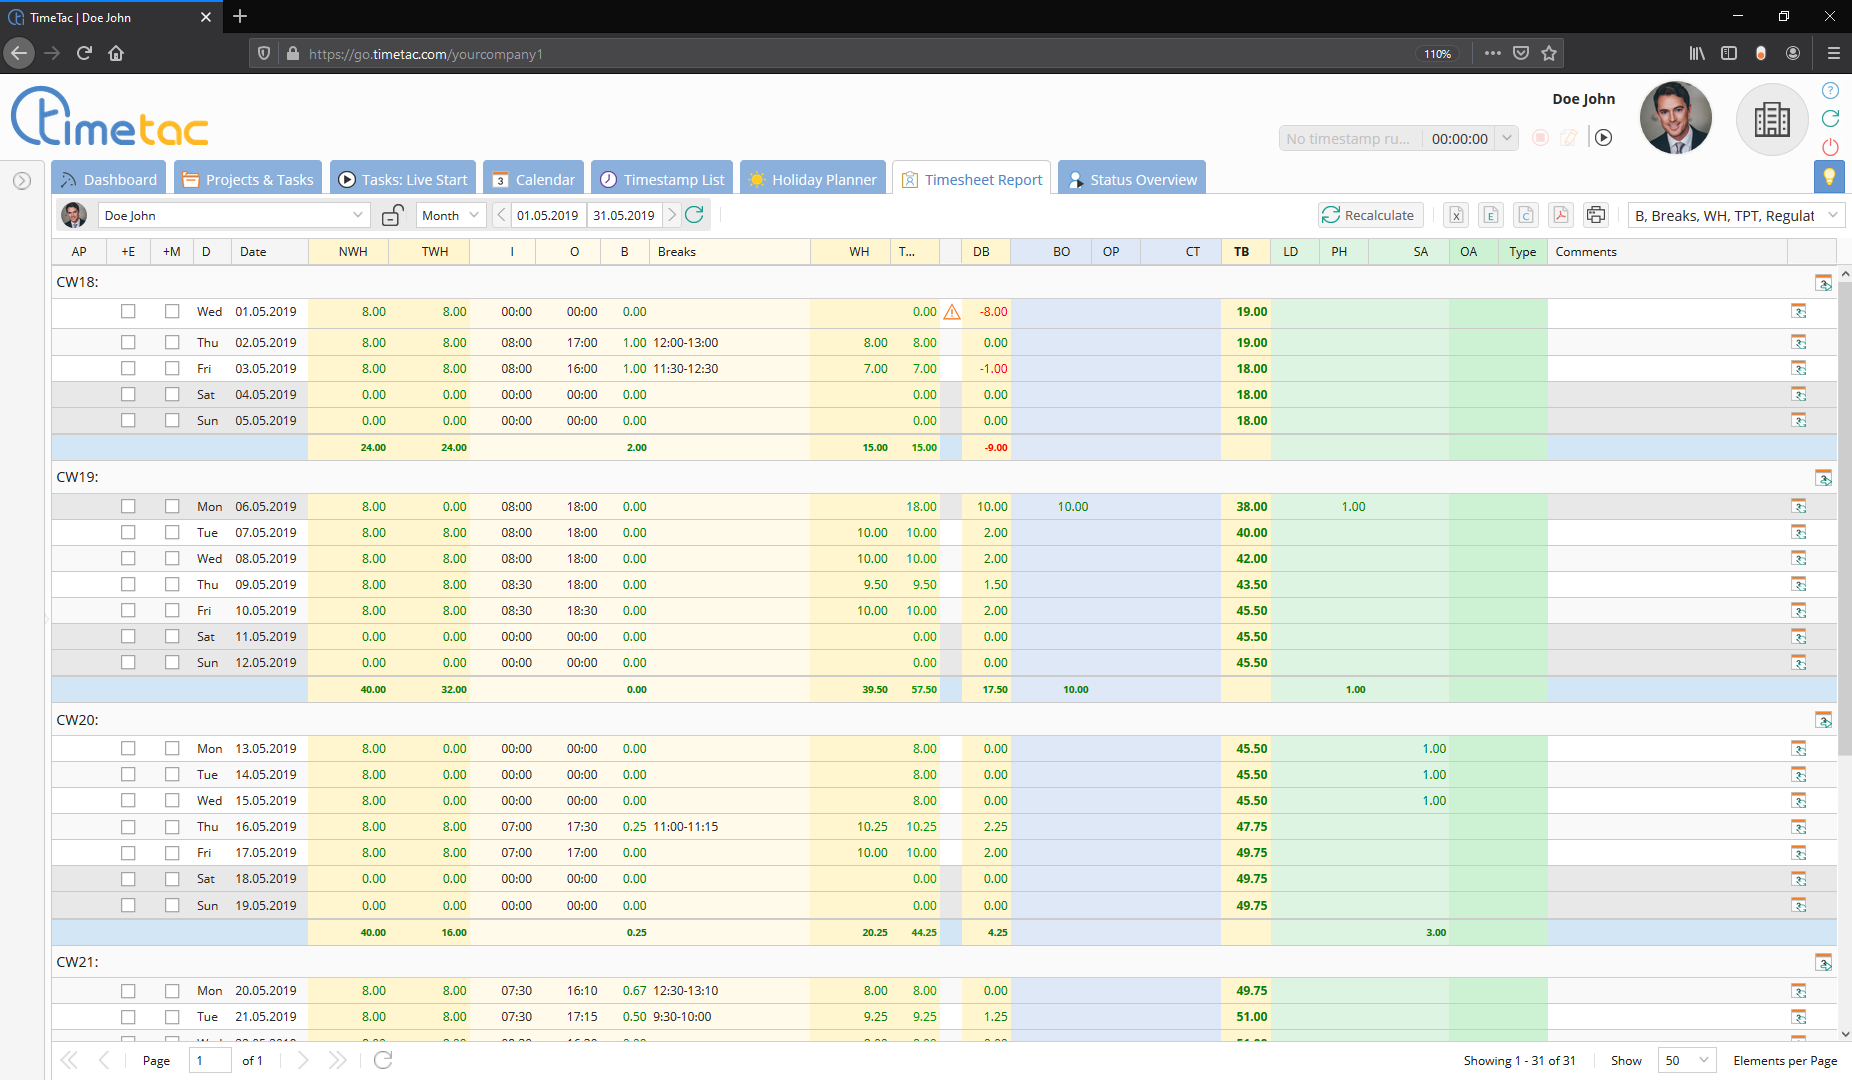Switch to the Dashboard tab
Viewport: 1852px width, 1080px height.
[x=109, y=179]
